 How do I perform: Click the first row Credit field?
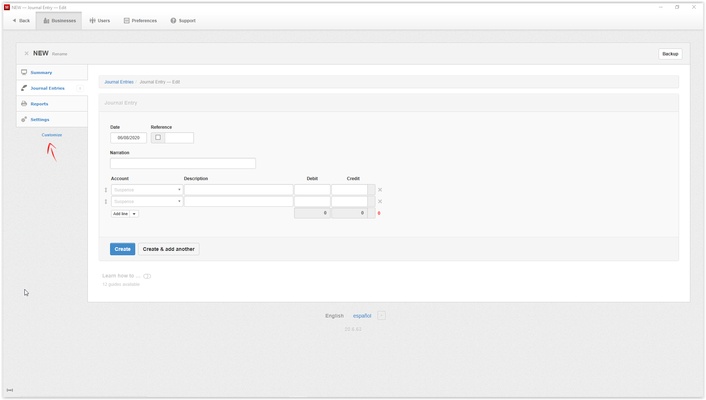tap(349, 190)
